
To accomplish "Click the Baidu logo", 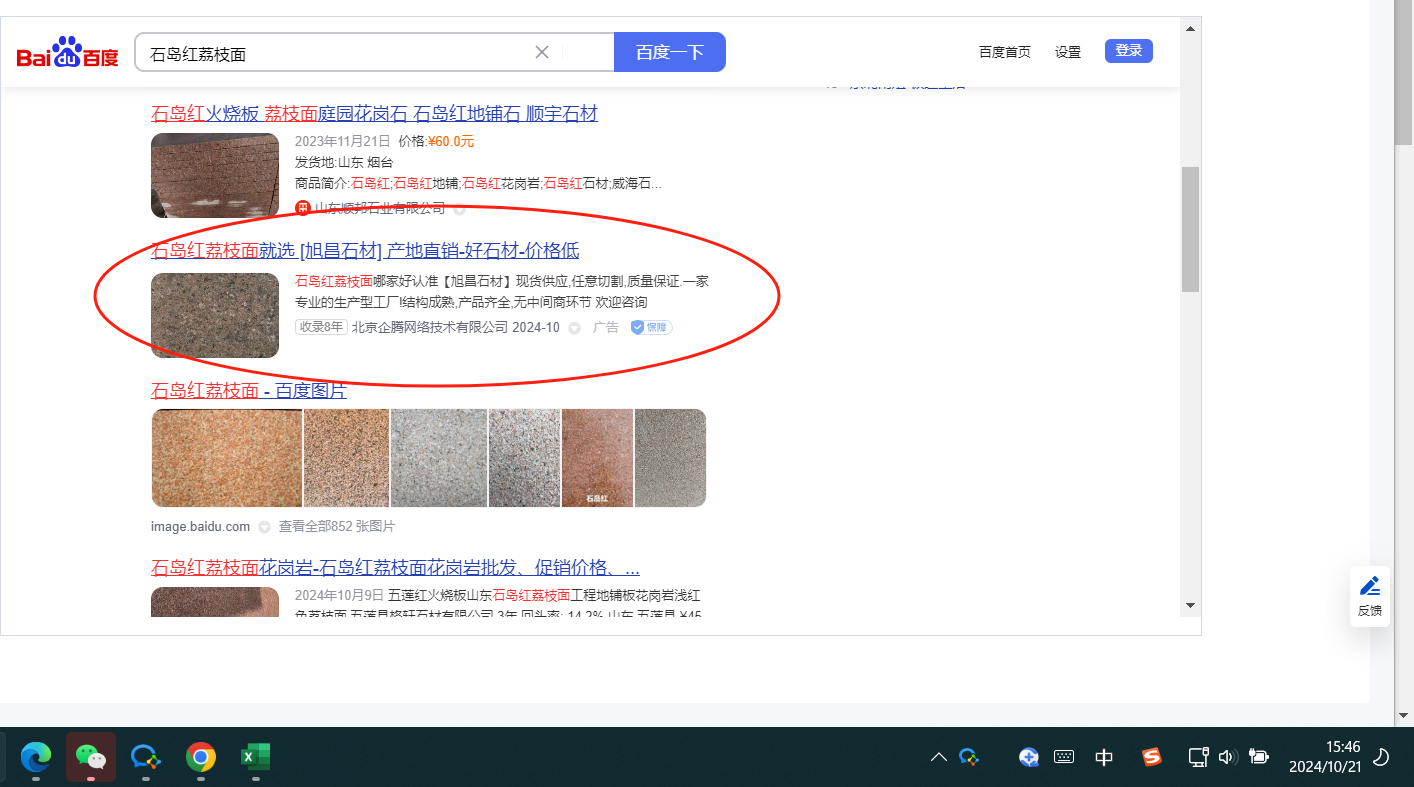I will pos(68,53).
